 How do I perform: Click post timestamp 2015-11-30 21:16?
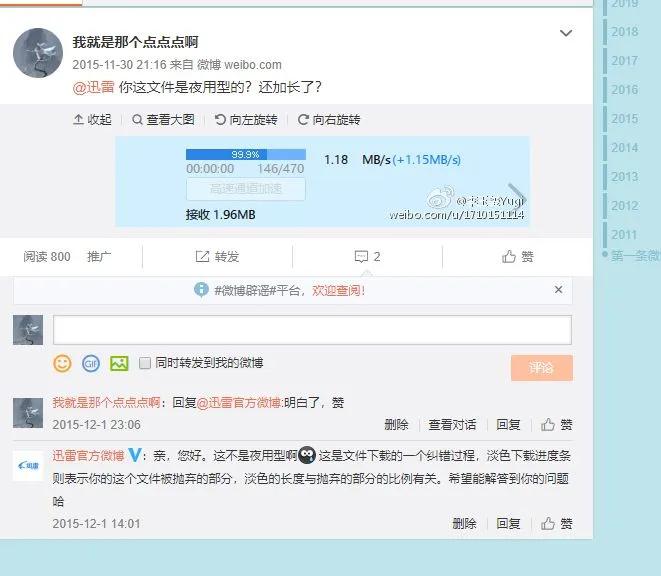pyautogui.click(x=119, y=65)
